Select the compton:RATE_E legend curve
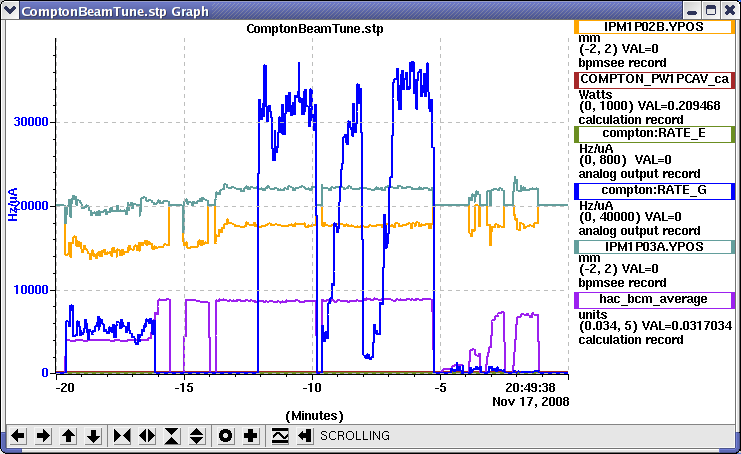741x454 pixels. (654, 134)
